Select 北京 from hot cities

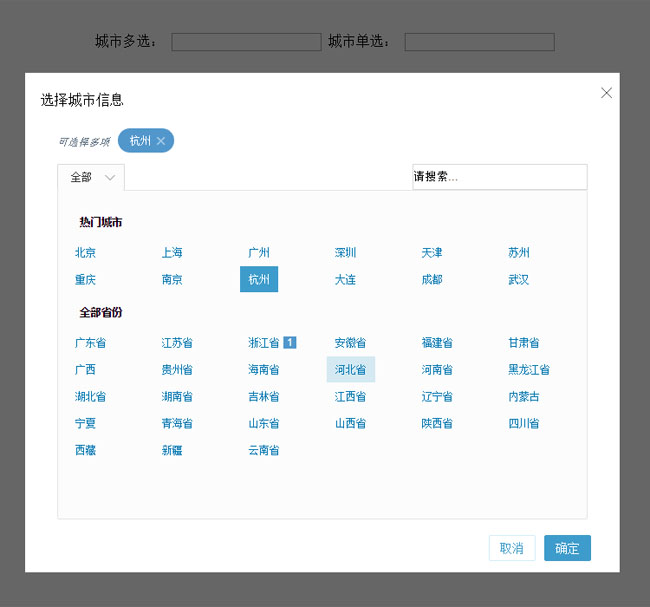(85, 253)
